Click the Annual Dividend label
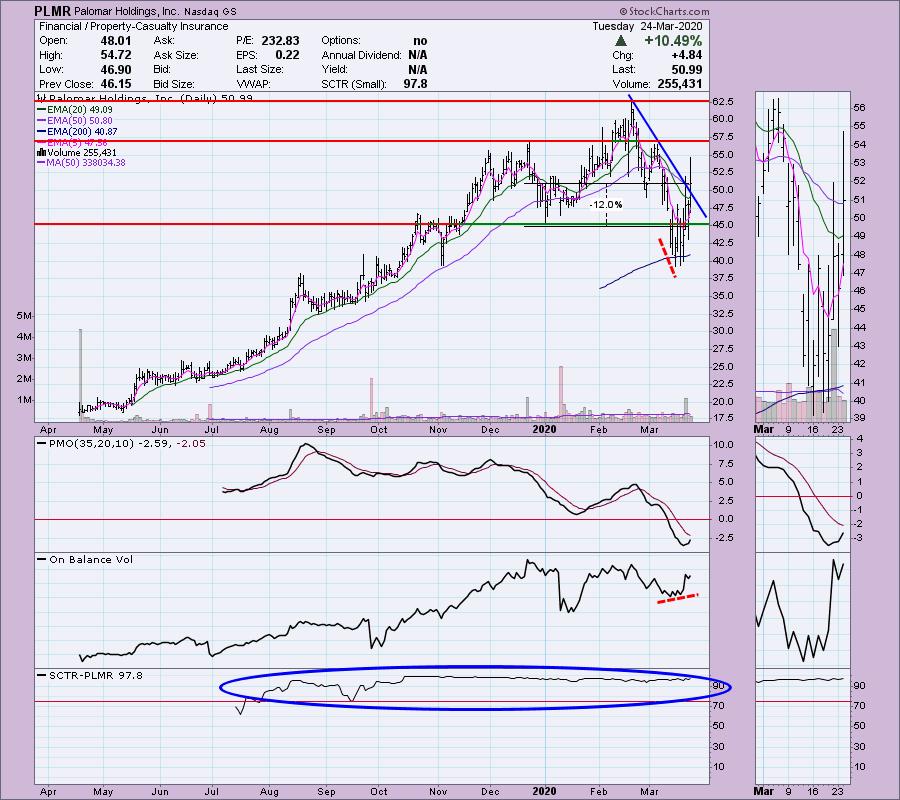 pos(361,55)
